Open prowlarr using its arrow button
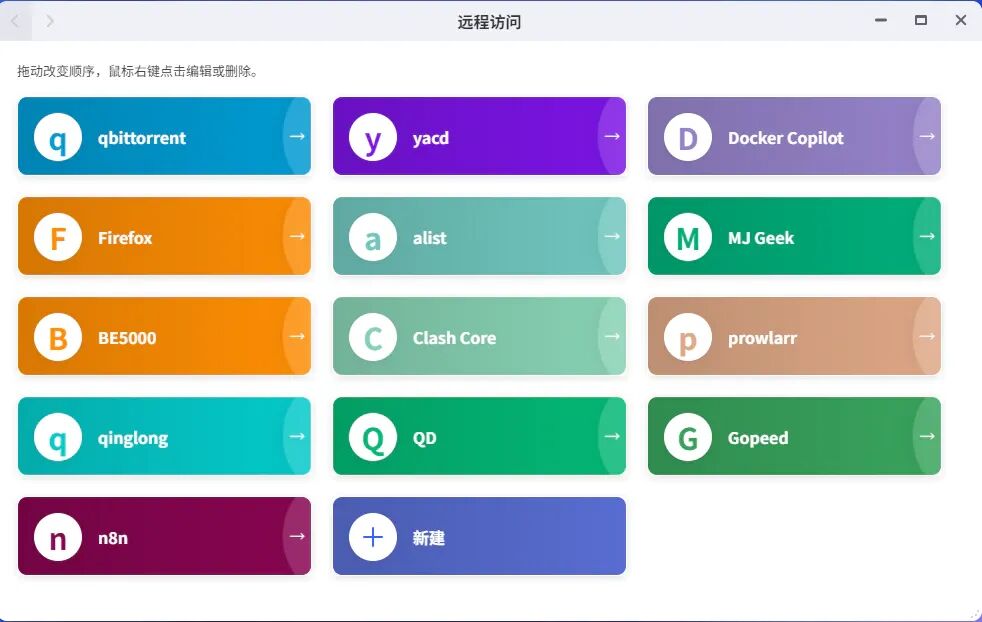This screenshot has width=982, height=622. click(x=927, y=336)
